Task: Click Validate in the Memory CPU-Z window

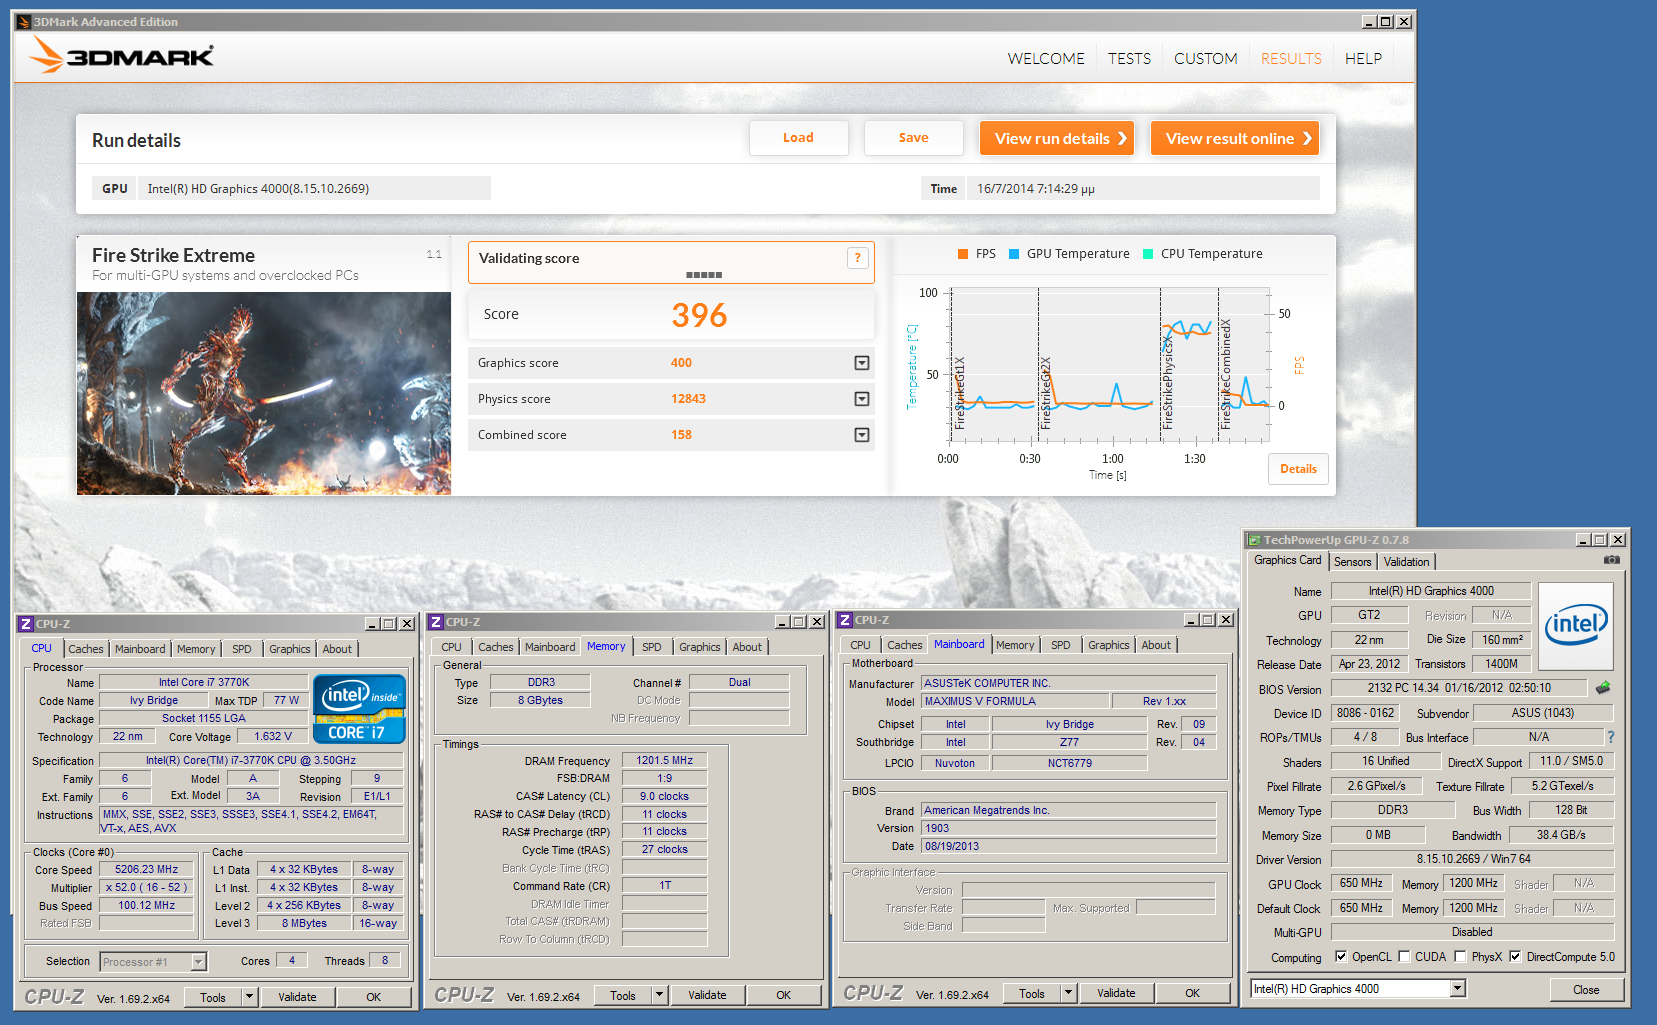Action: tap(707, 995)
